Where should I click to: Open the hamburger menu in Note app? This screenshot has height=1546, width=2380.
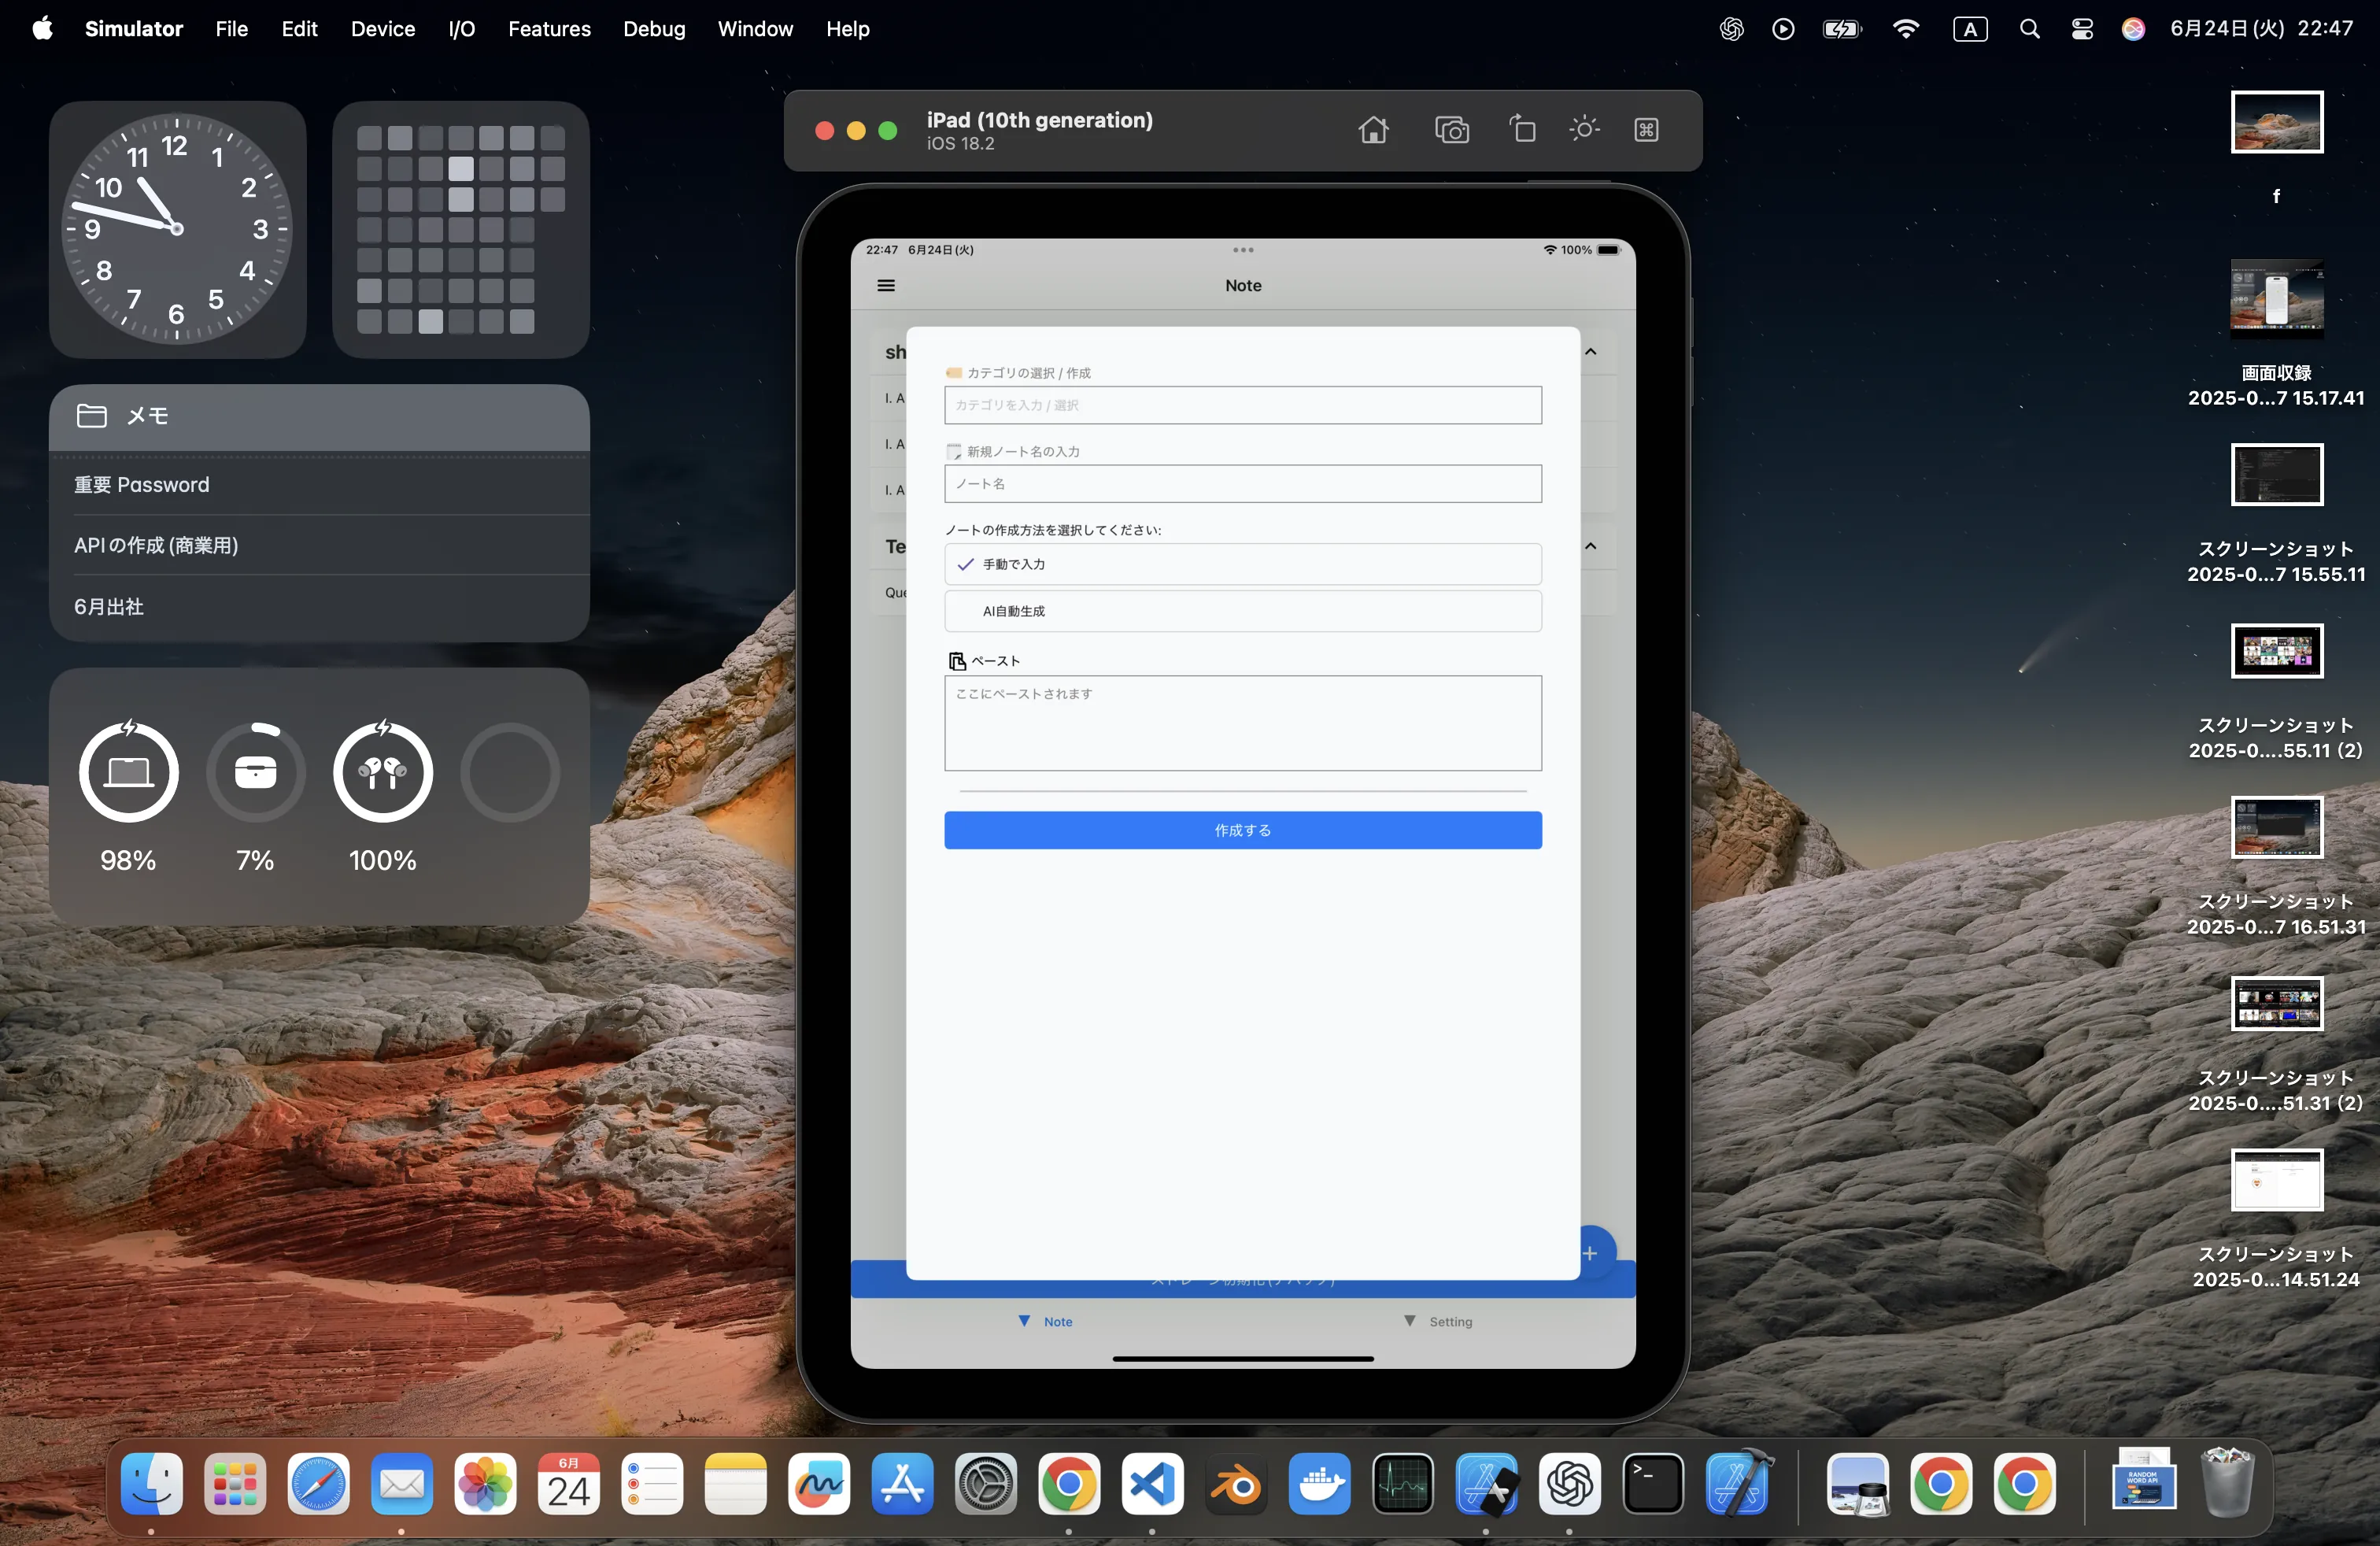tap(886, 286)
